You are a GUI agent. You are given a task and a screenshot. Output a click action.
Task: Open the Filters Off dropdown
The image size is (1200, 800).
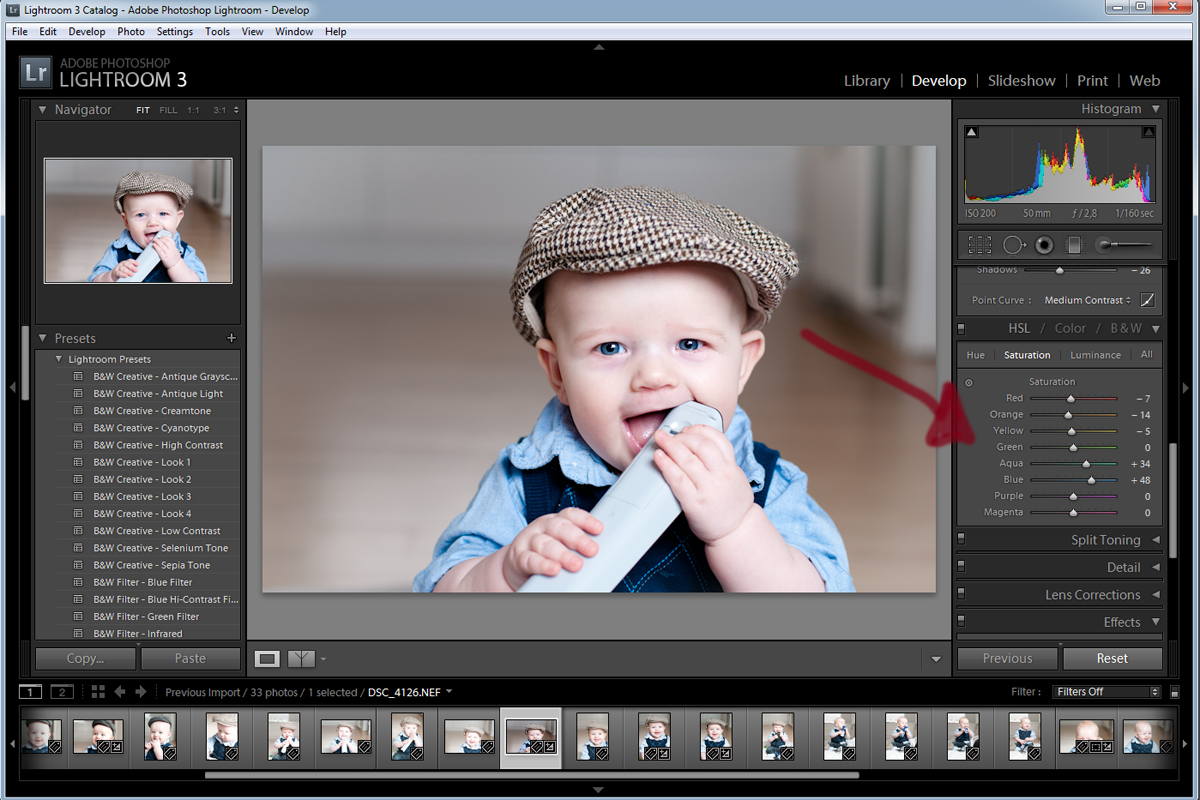point(1106,692)
